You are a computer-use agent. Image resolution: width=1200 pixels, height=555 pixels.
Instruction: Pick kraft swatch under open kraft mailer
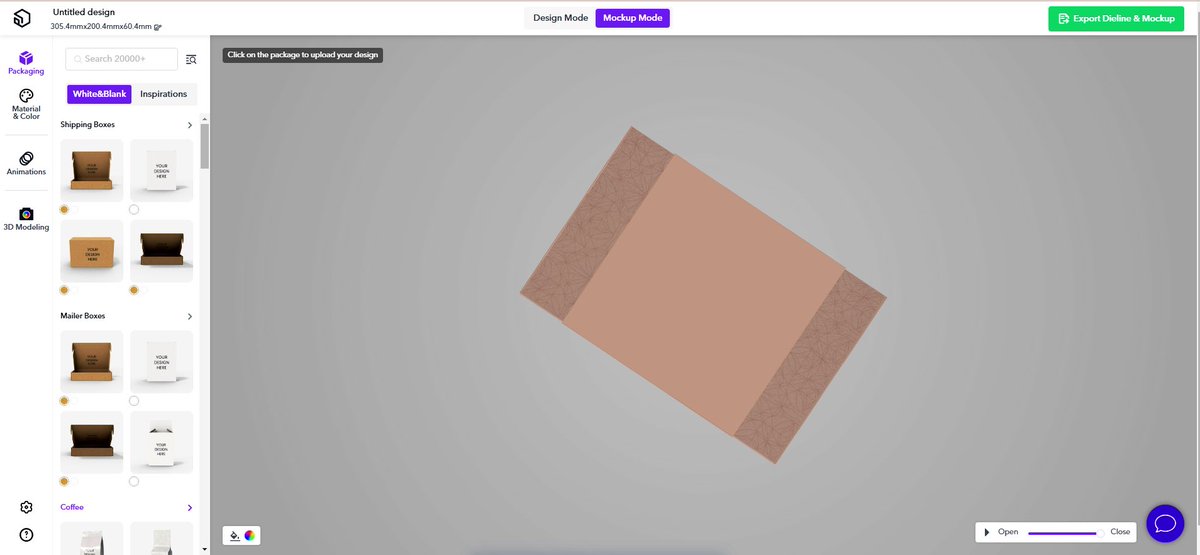pos(64,401)
